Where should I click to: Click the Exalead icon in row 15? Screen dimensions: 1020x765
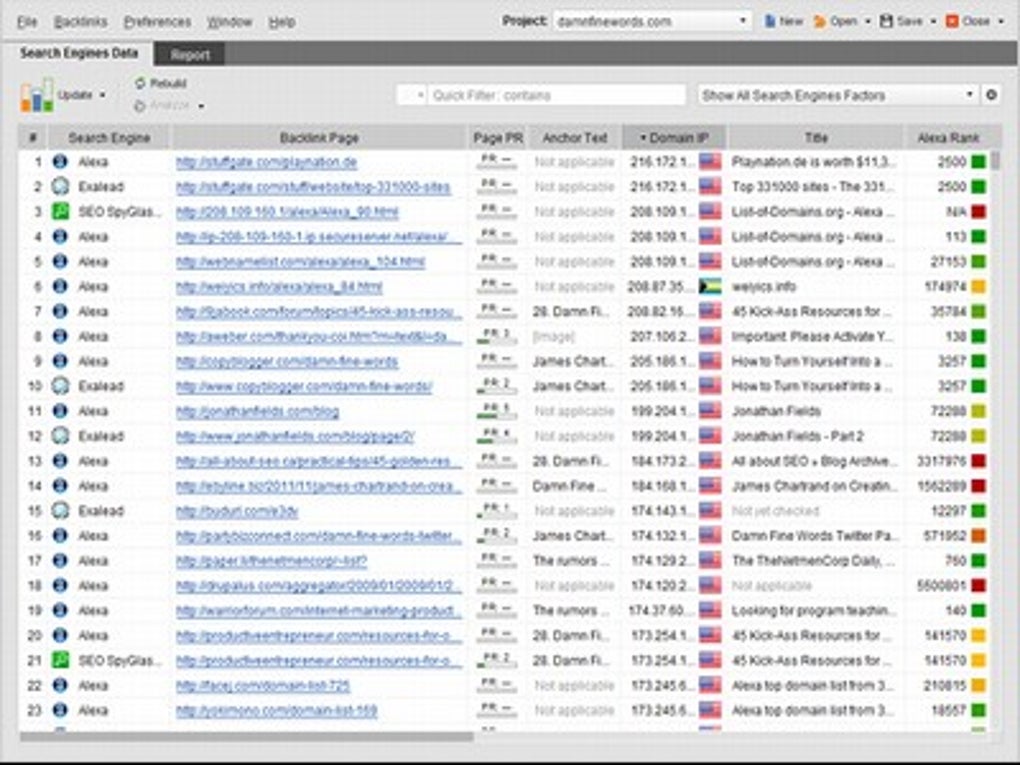click(60, 511)
